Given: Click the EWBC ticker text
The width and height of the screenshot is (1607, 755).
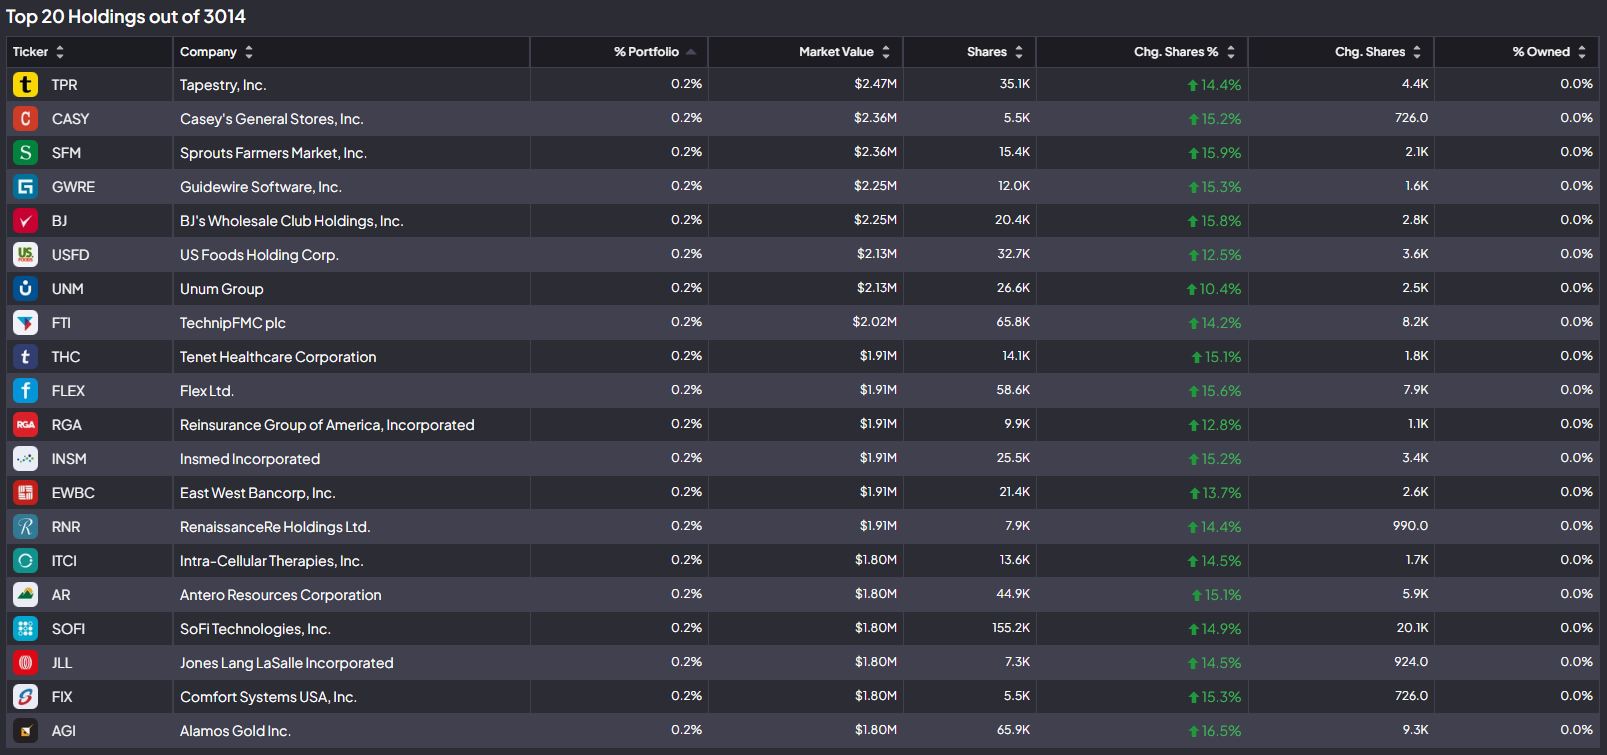Looking at the screenshot, I should coord(73,493).
